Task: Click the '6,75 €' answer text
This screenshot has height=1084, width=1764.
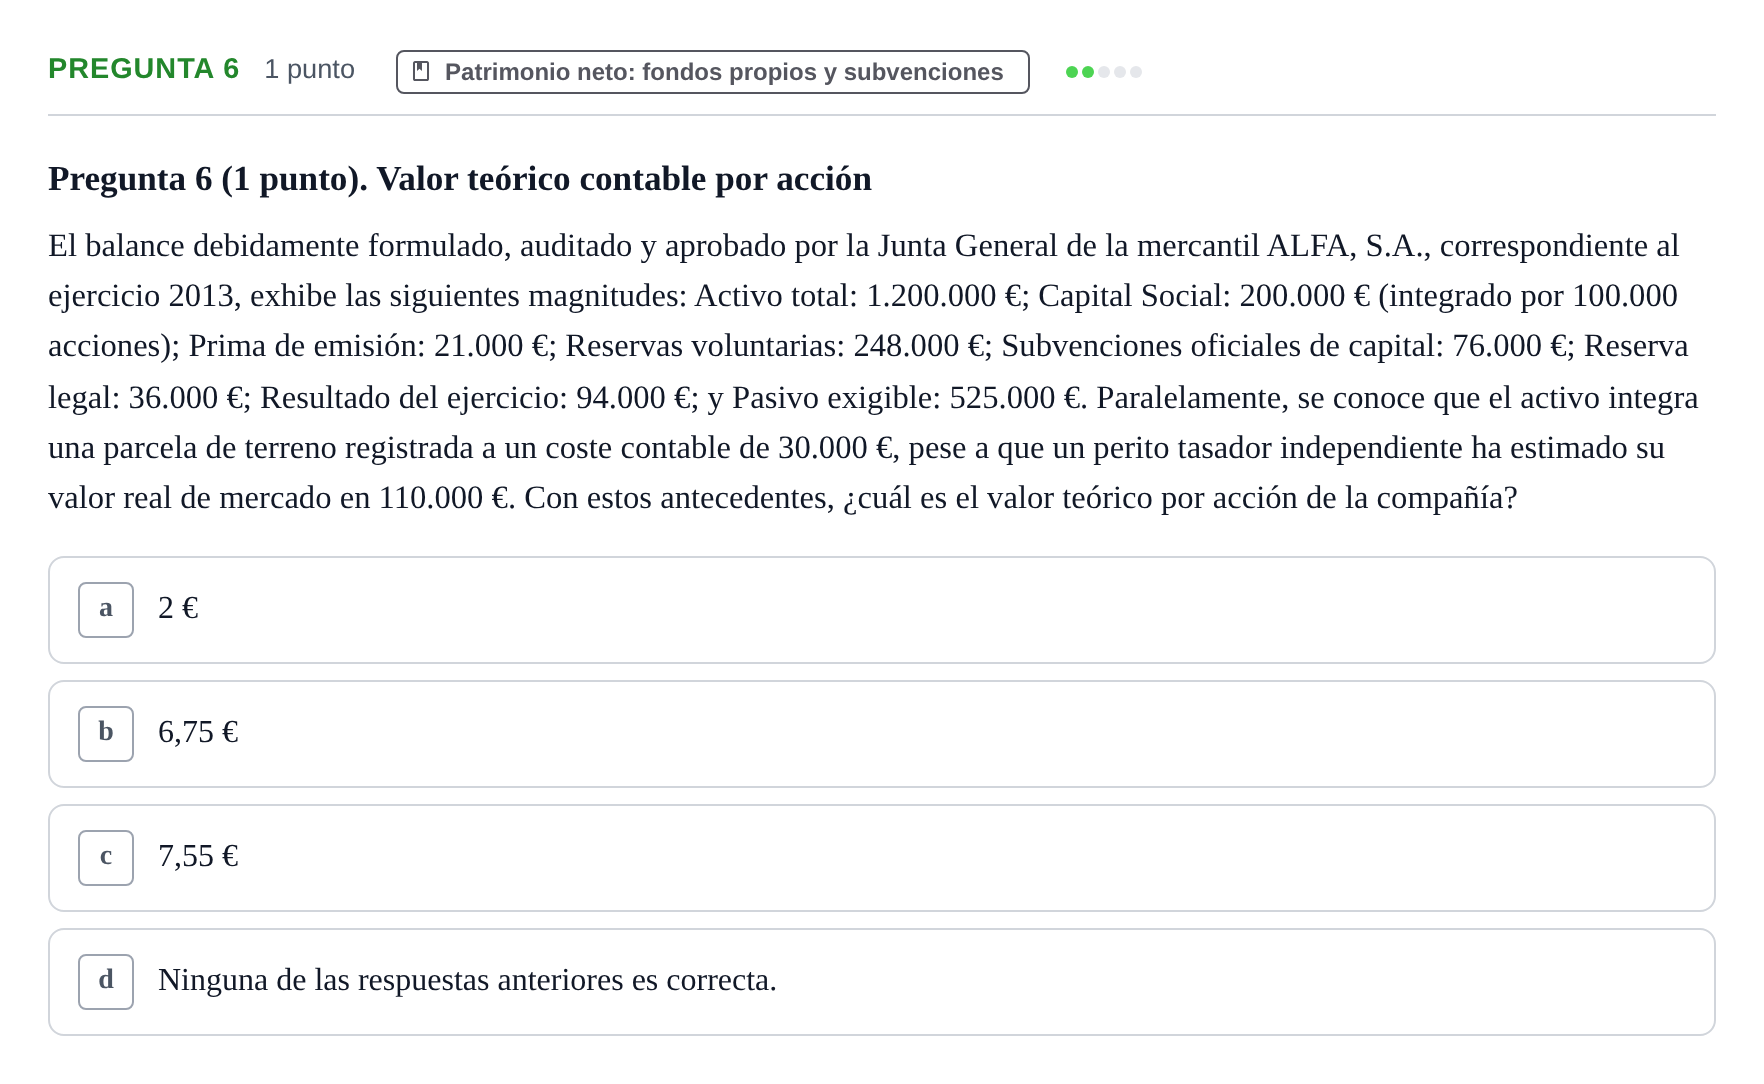Action: pyautogui.click(x=198, y=732)
